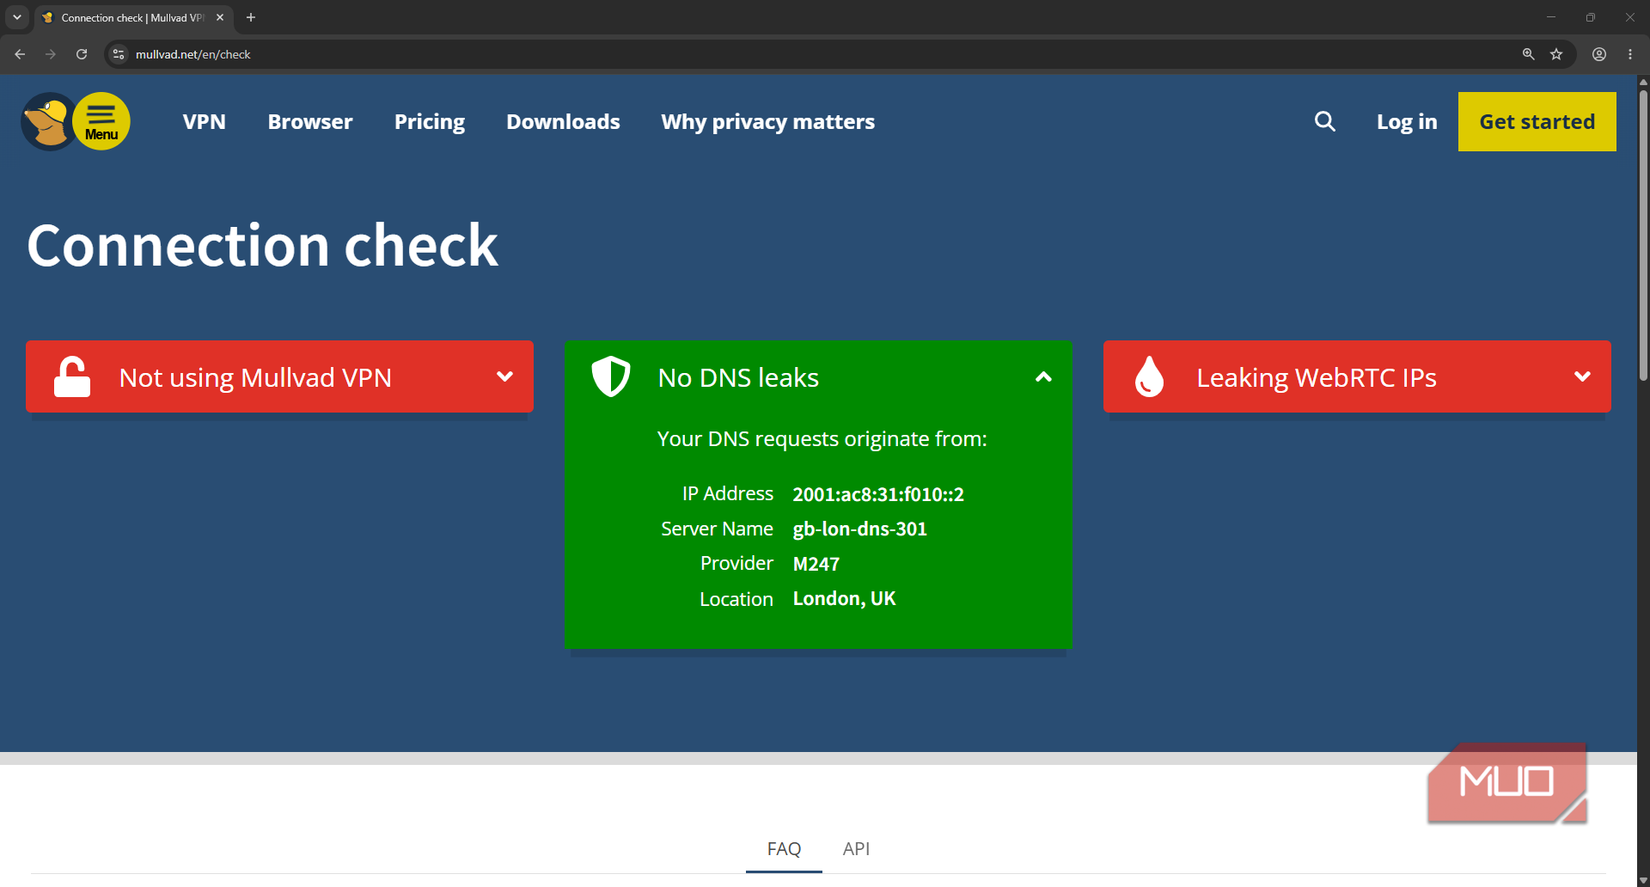
Task: Reload the page with refresh icon
Action: pos(81,54)
